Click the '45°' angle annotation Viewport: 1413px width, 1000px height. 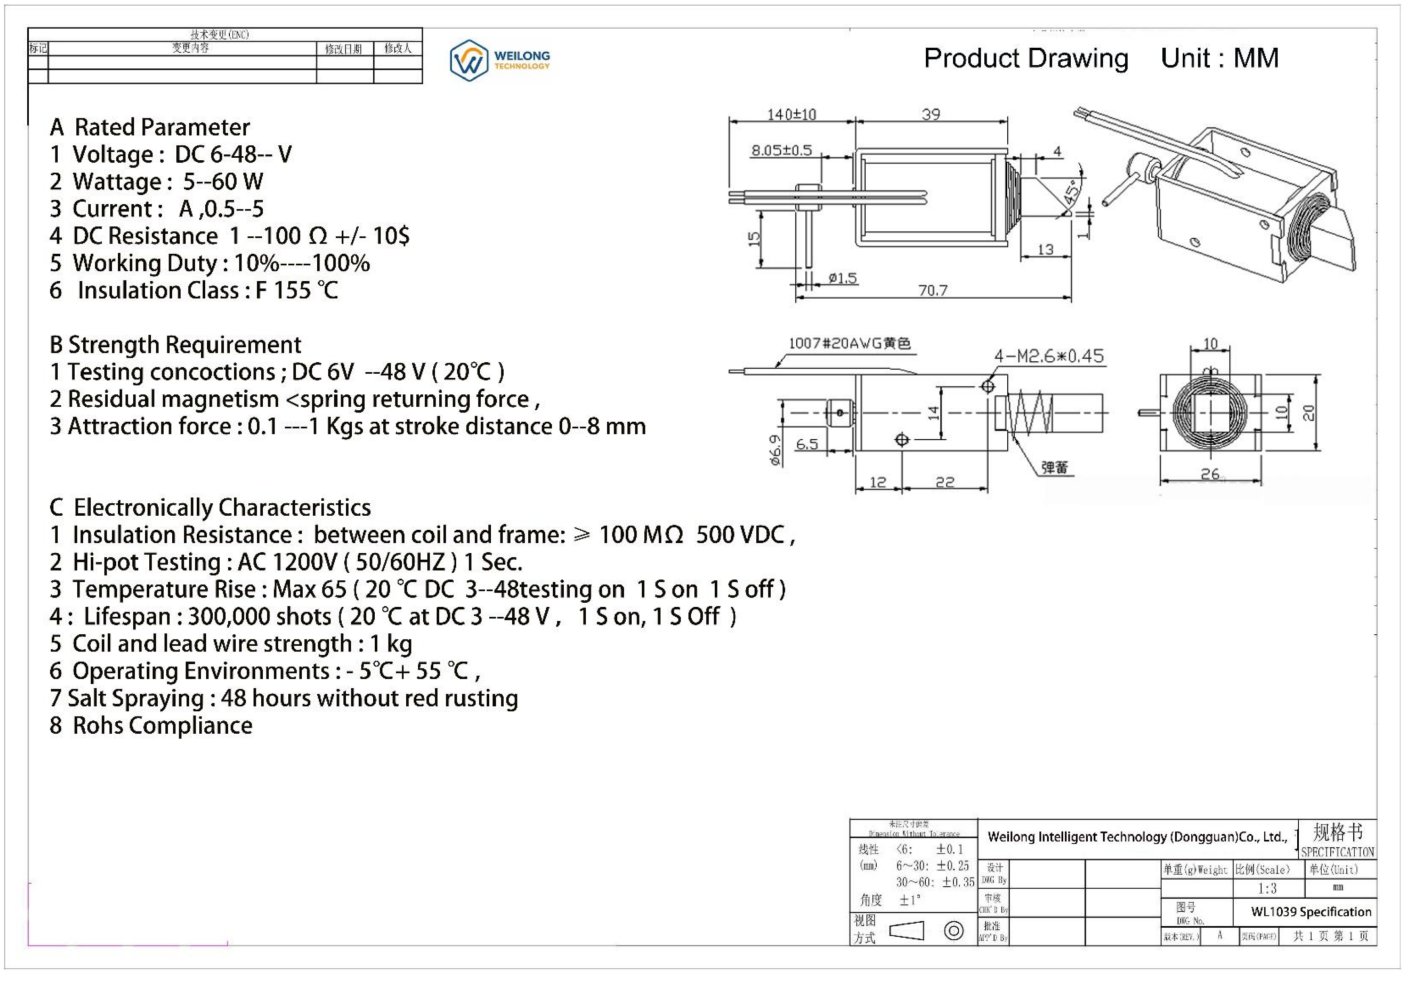[1071, 191]
